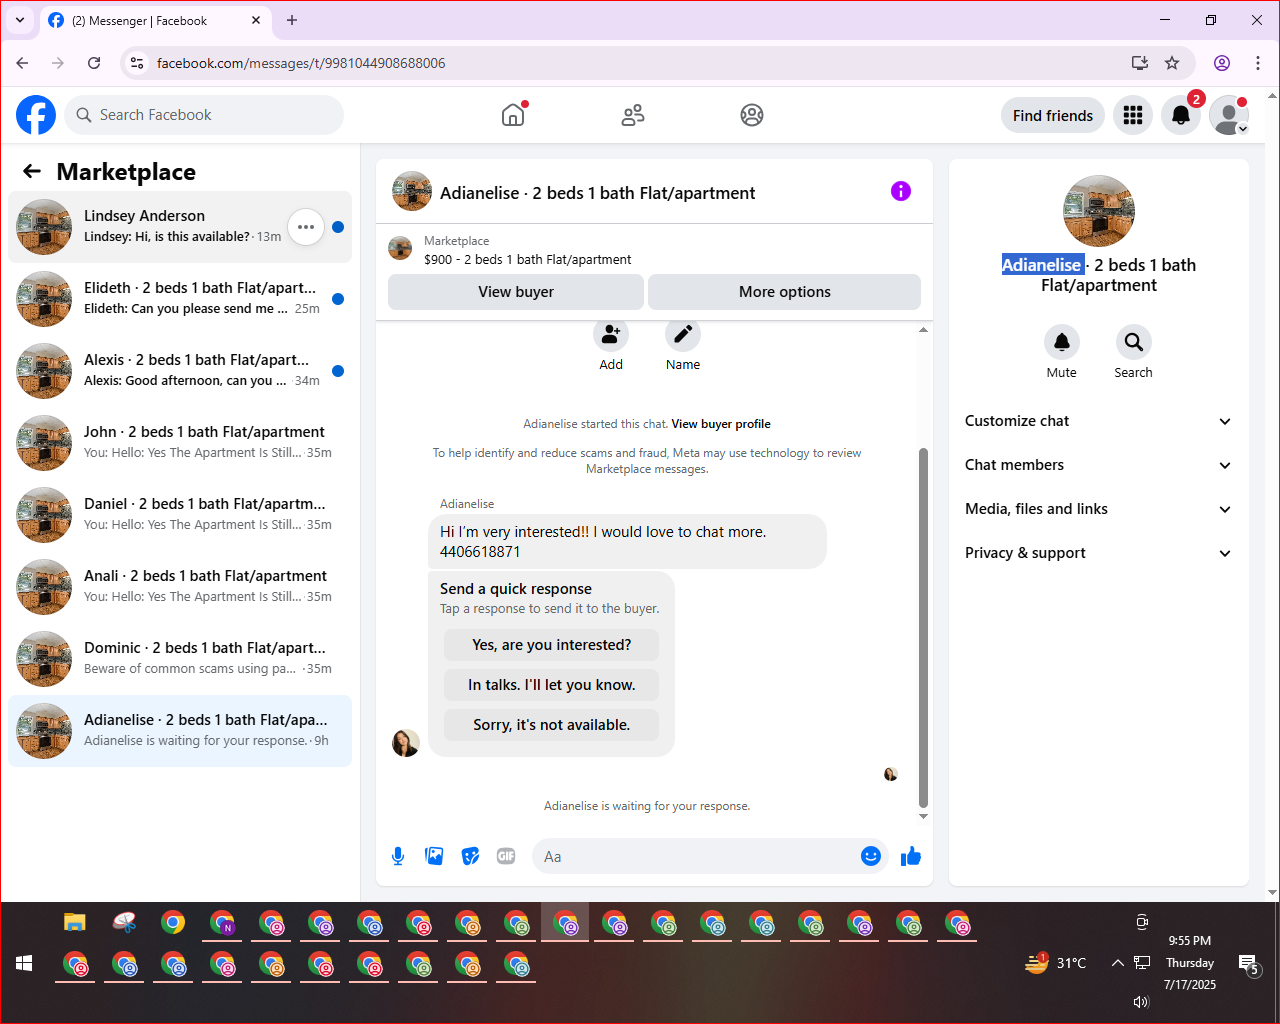Open the nine-dot menu grid
1280x1024 pixels.
point(1133,115)
